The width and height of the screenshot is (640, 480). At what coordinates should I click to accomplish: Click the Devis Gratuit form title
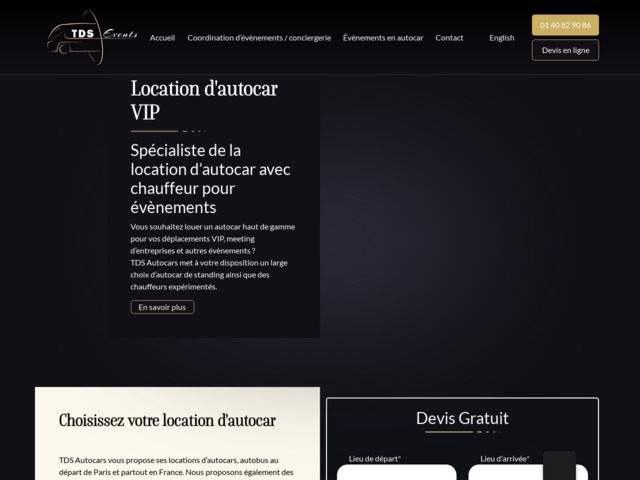click(x=462, y=418)
